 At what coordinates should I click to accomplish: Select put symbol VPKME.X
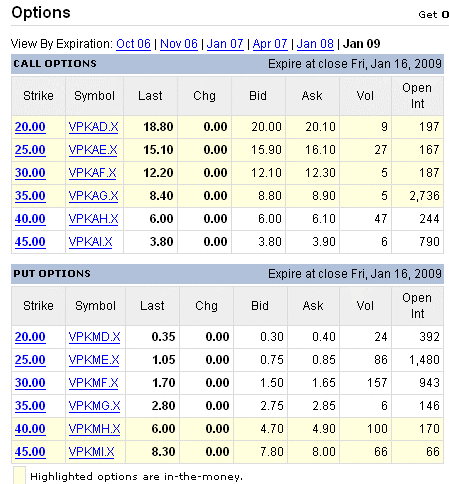[94, 360]
